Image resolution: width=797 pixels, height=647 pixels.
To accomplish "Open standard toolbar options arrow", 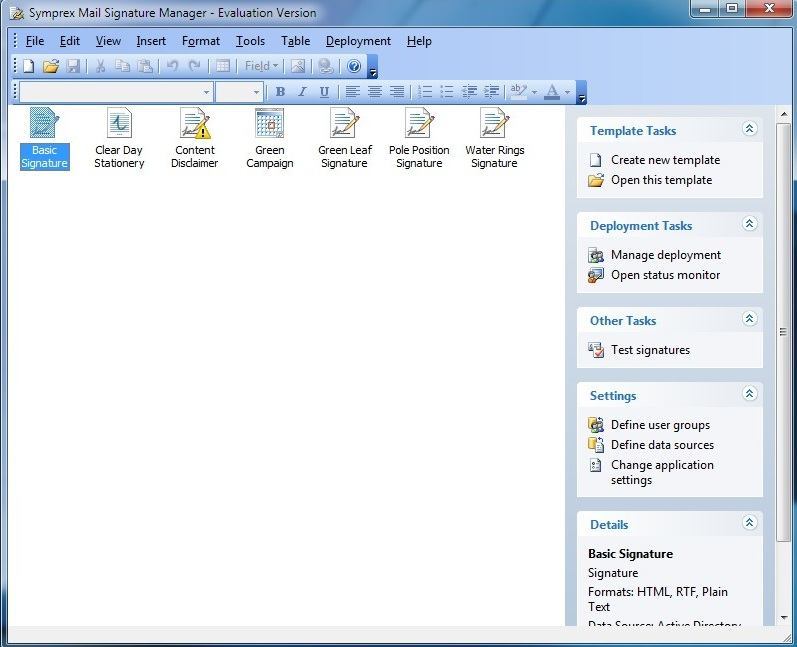I will [373, 67].
